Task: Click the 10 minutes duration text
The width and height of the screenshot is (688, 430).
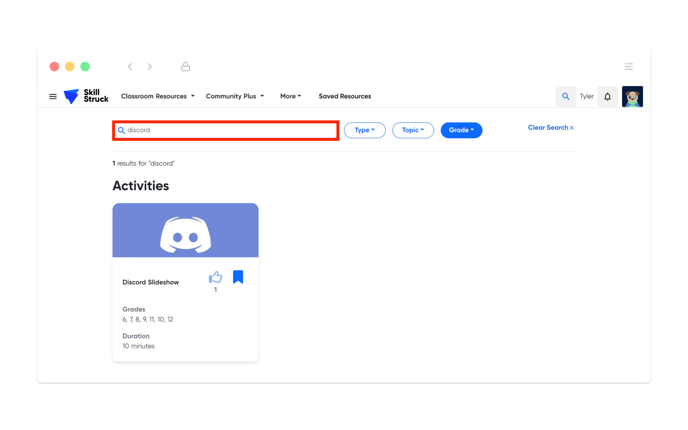Action: (139, 346)
